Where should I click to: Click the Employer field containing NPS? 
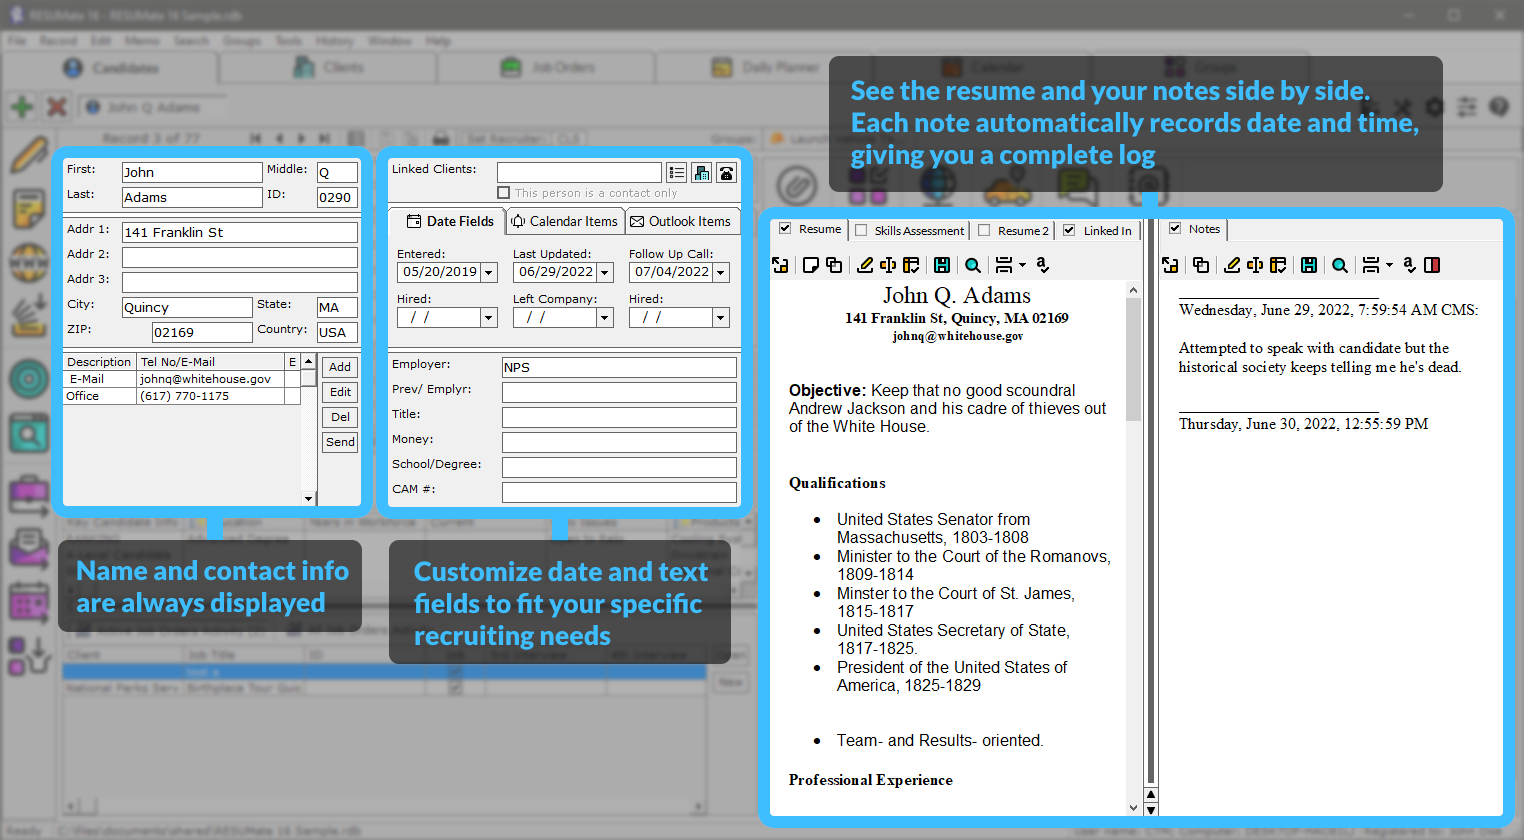click(x=619, y=367)
